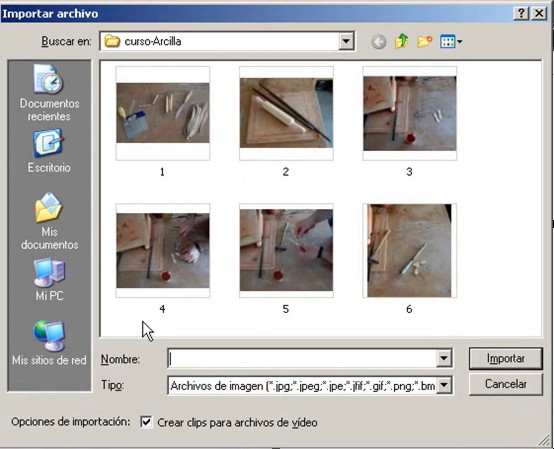Click the back navigation arrow icon
The width and height of the screenshot is (554, 449).
[378, 42]
